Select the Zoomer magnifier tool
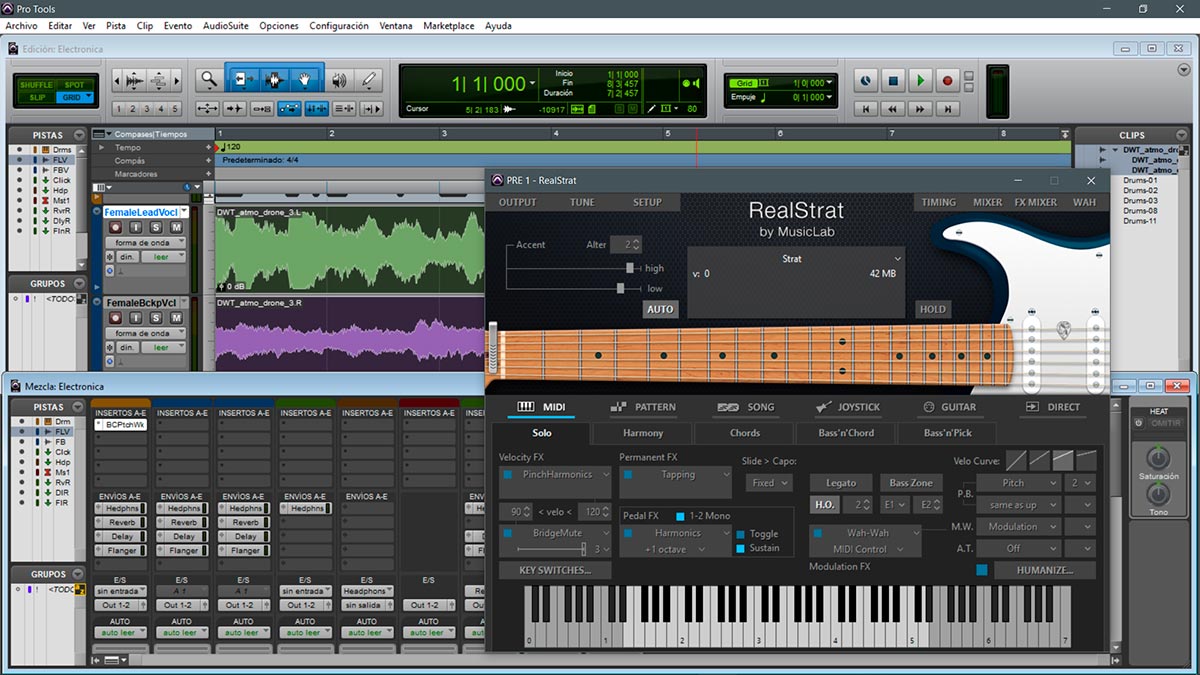The height and width of the screenshot is (675, 1200). 208,81
